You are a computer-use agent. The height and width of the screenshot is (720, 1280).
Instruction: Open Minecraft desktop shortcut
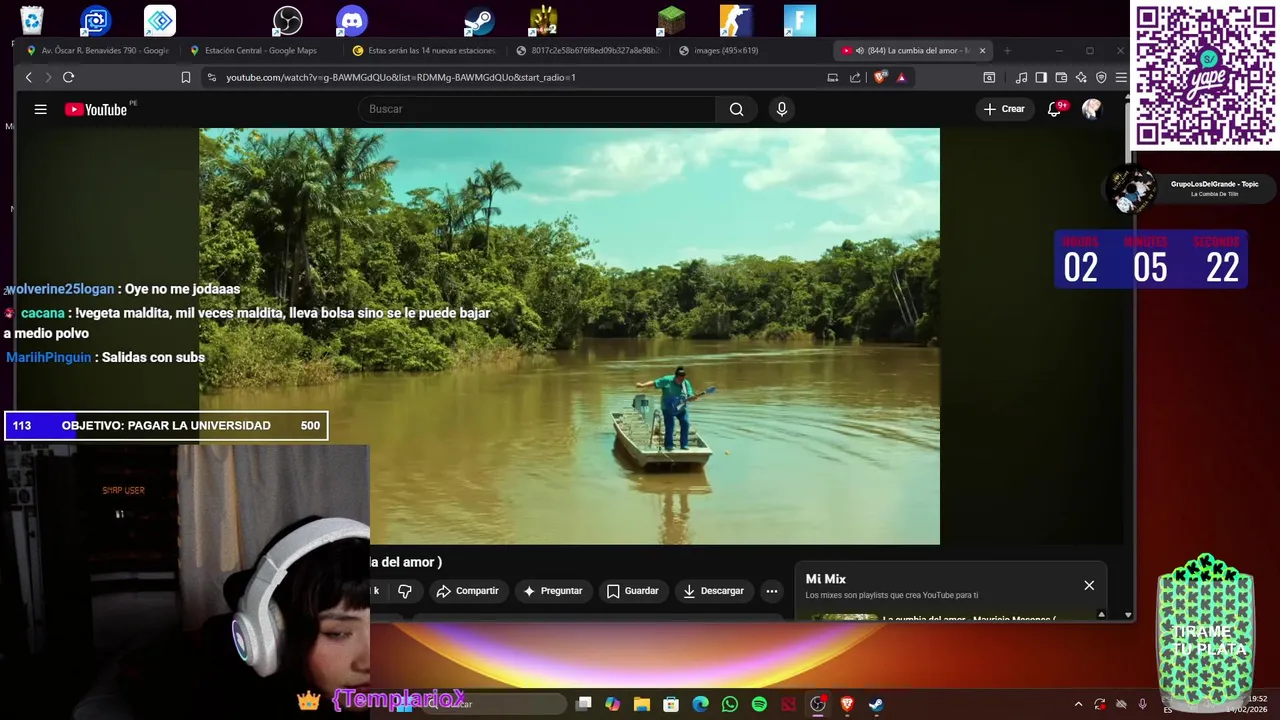coord(672,20)
